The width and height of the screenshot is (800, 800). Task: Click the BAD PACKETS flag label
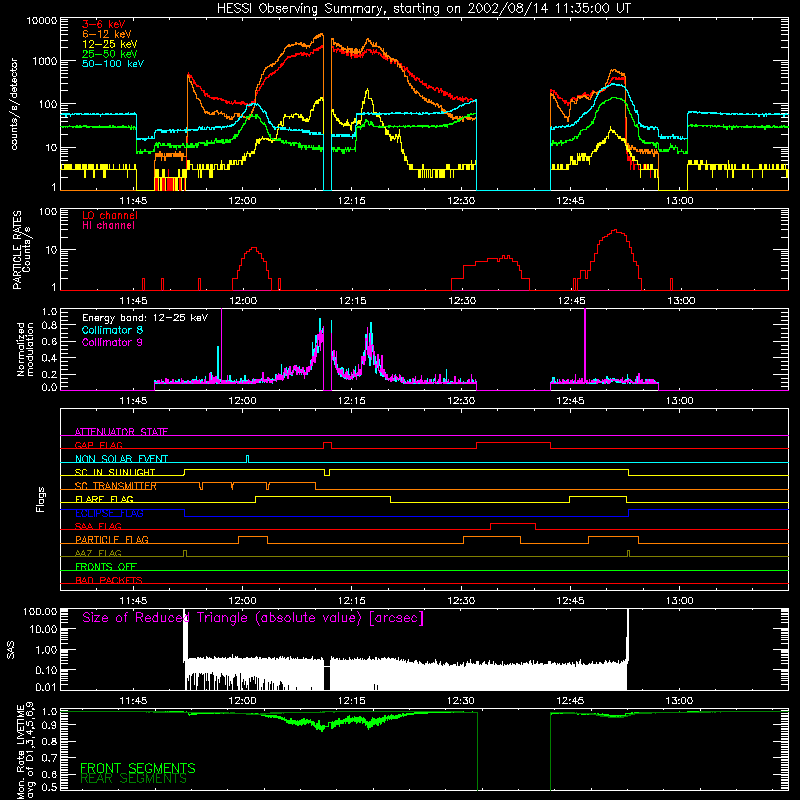[109, 580]
